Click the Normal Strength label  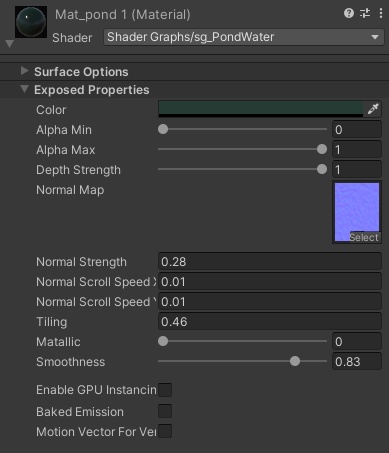pyautogui.click(x=81, y=262)
